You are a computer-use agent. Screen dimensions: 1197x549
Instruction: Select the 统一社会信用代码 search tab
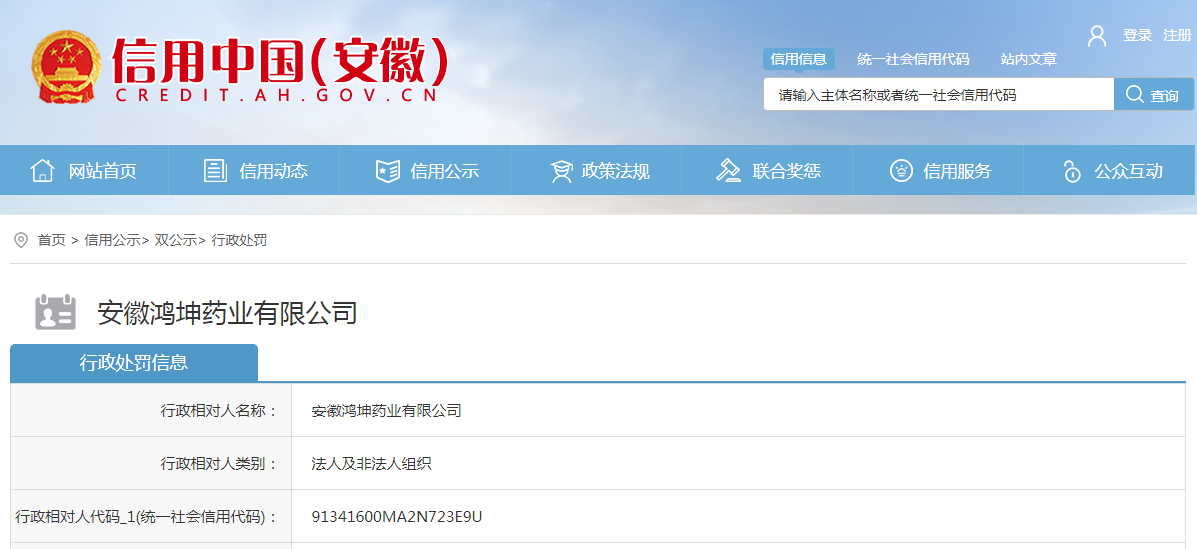913,60
